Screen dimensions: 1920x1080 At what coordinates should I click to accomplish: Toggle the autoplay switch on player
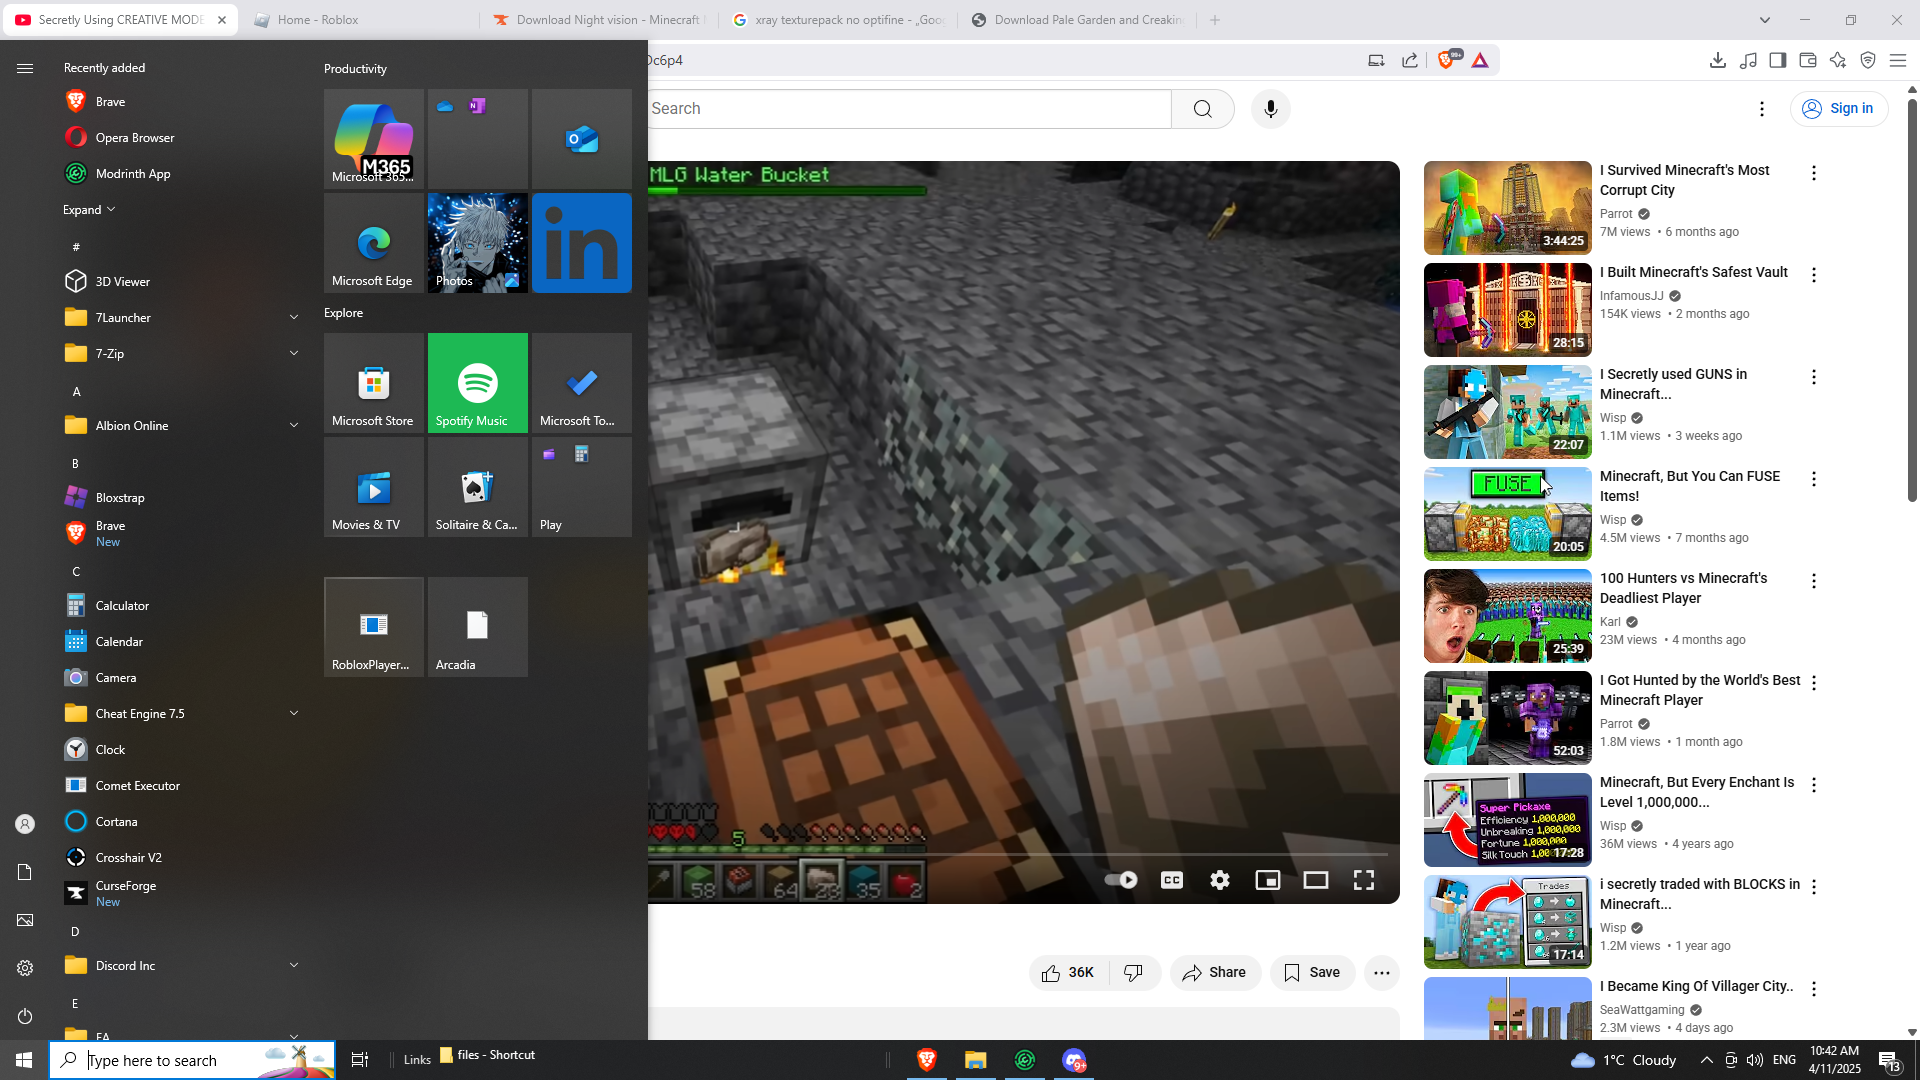1121,880
